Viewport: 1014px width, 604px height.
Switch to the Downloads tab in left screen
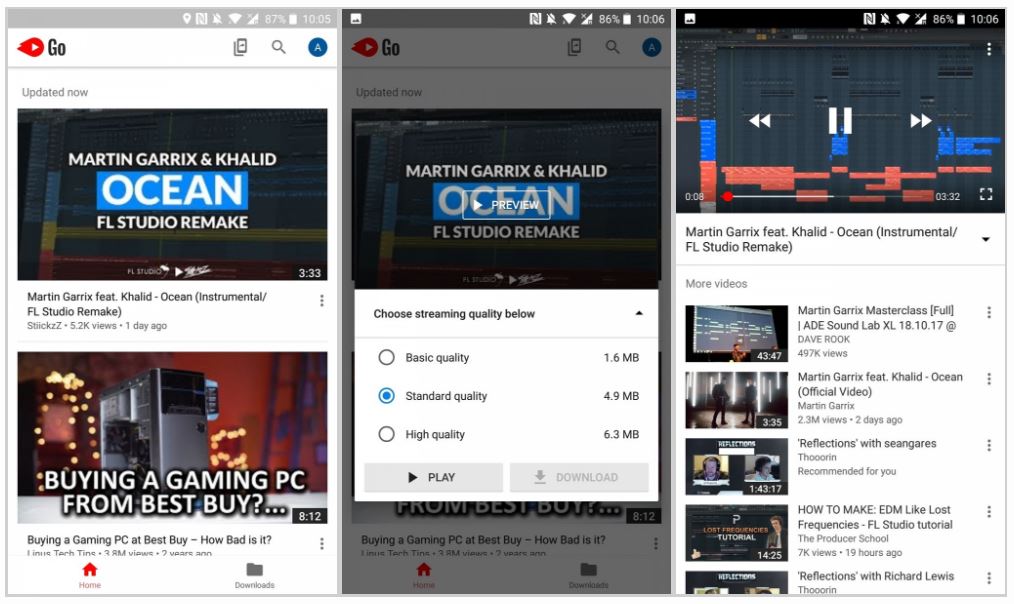click(x=254, y=575)
